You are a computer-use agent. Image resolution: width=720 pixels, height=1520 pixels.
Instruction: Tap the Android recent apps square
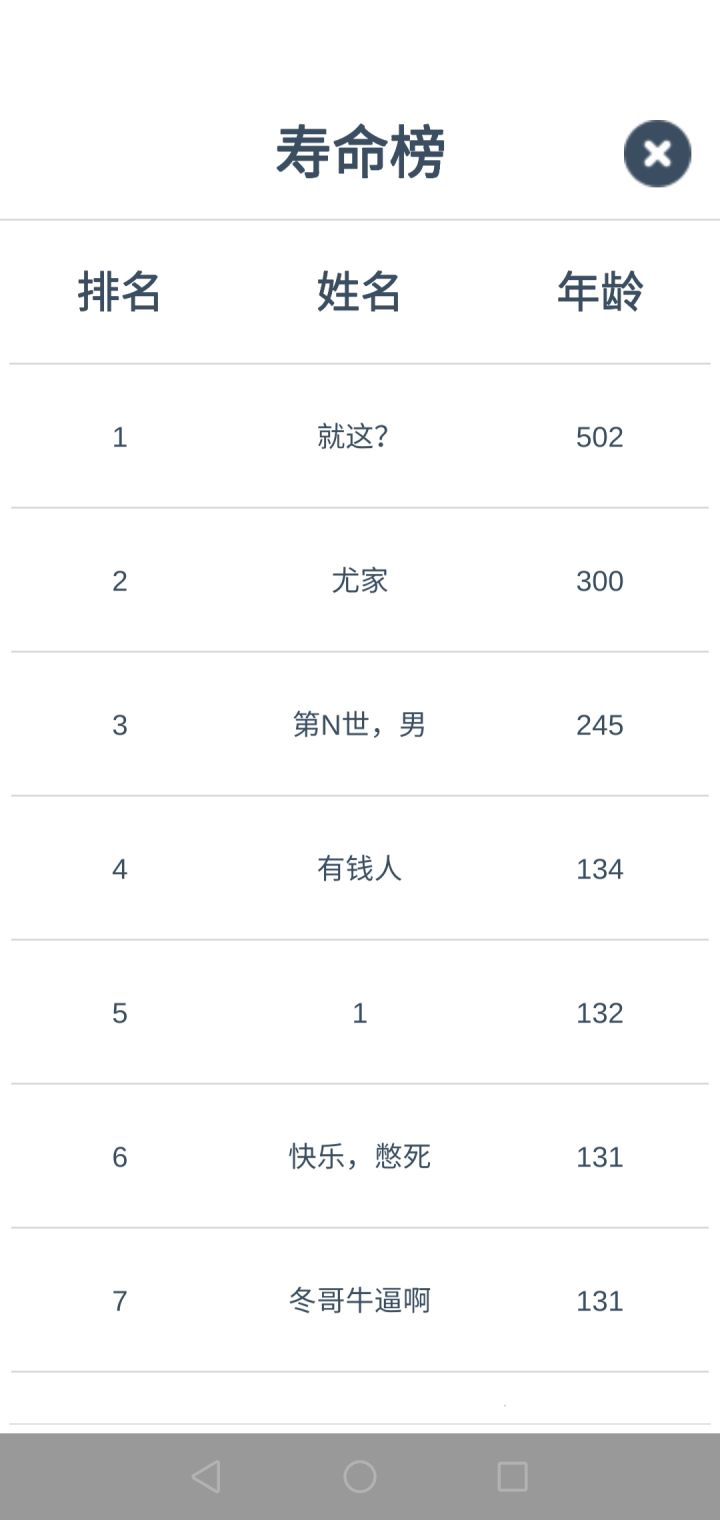click(x=512, y=1476)
